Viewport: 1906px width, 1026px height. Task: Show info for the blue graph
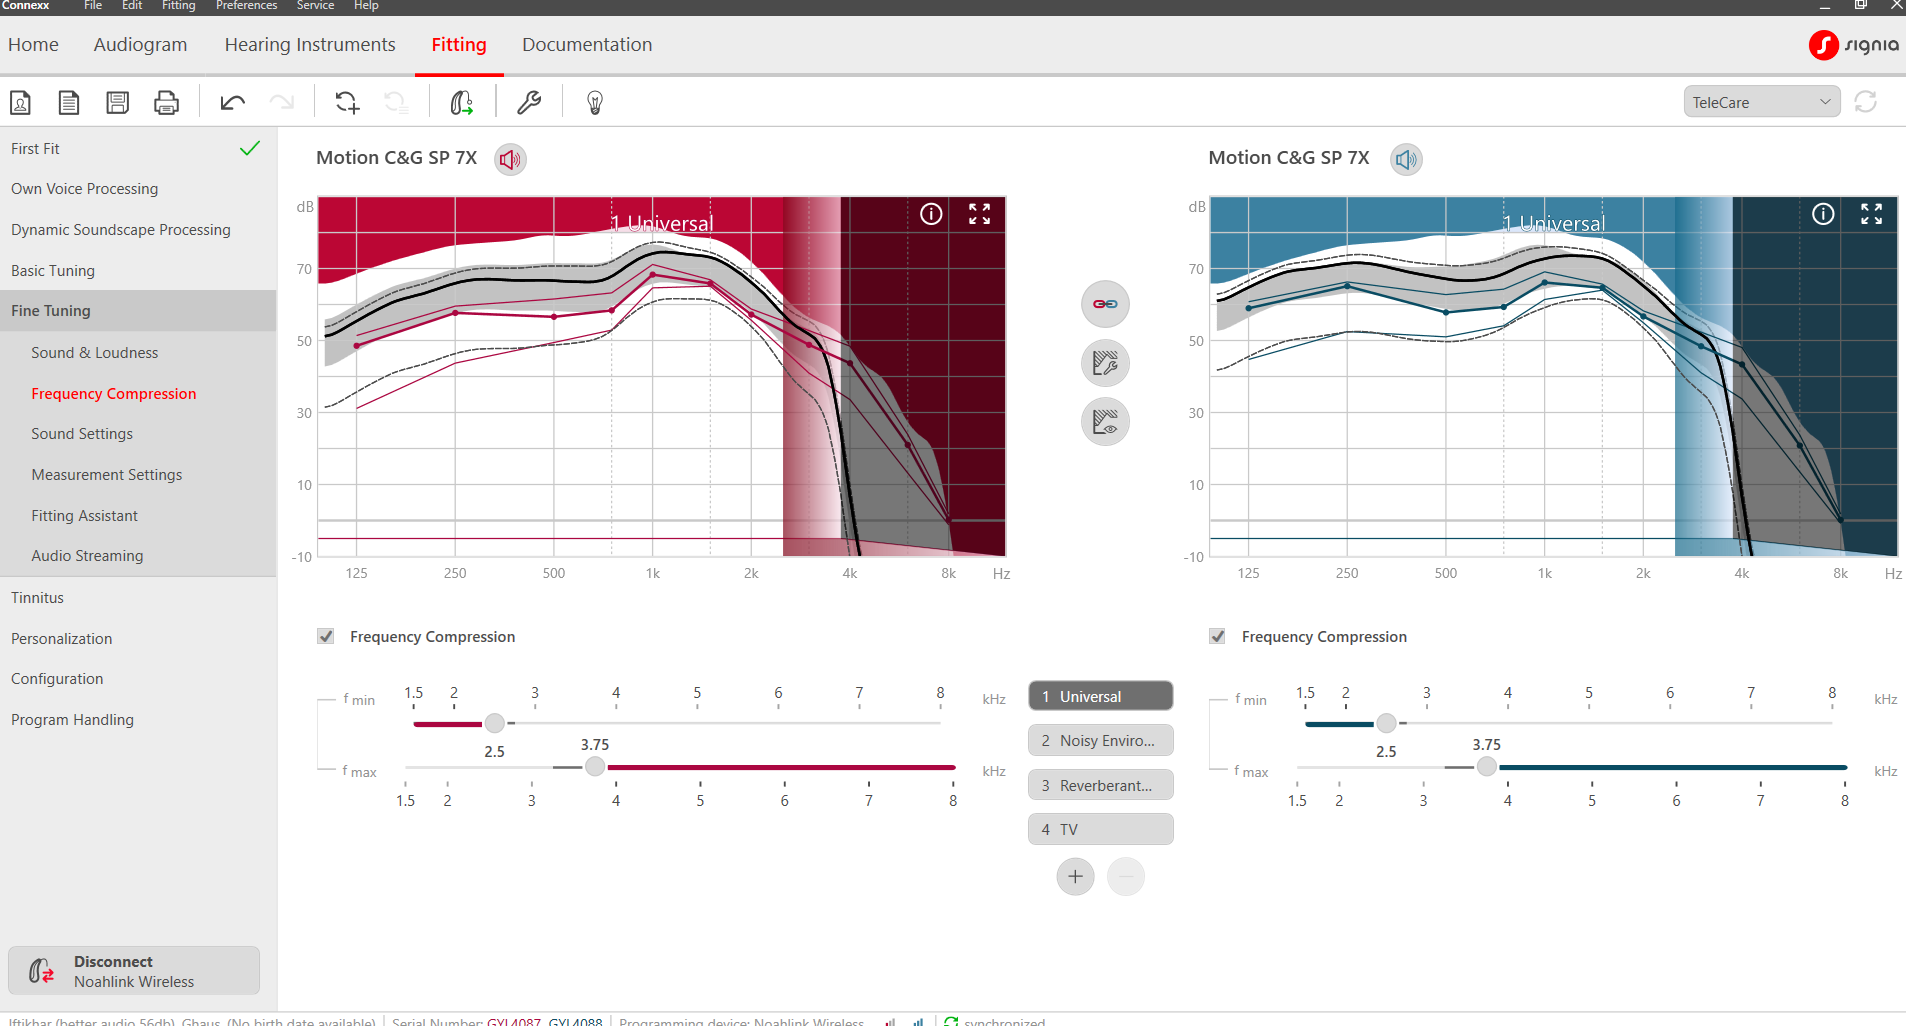pyautogui.click(x=1823, y=214)
